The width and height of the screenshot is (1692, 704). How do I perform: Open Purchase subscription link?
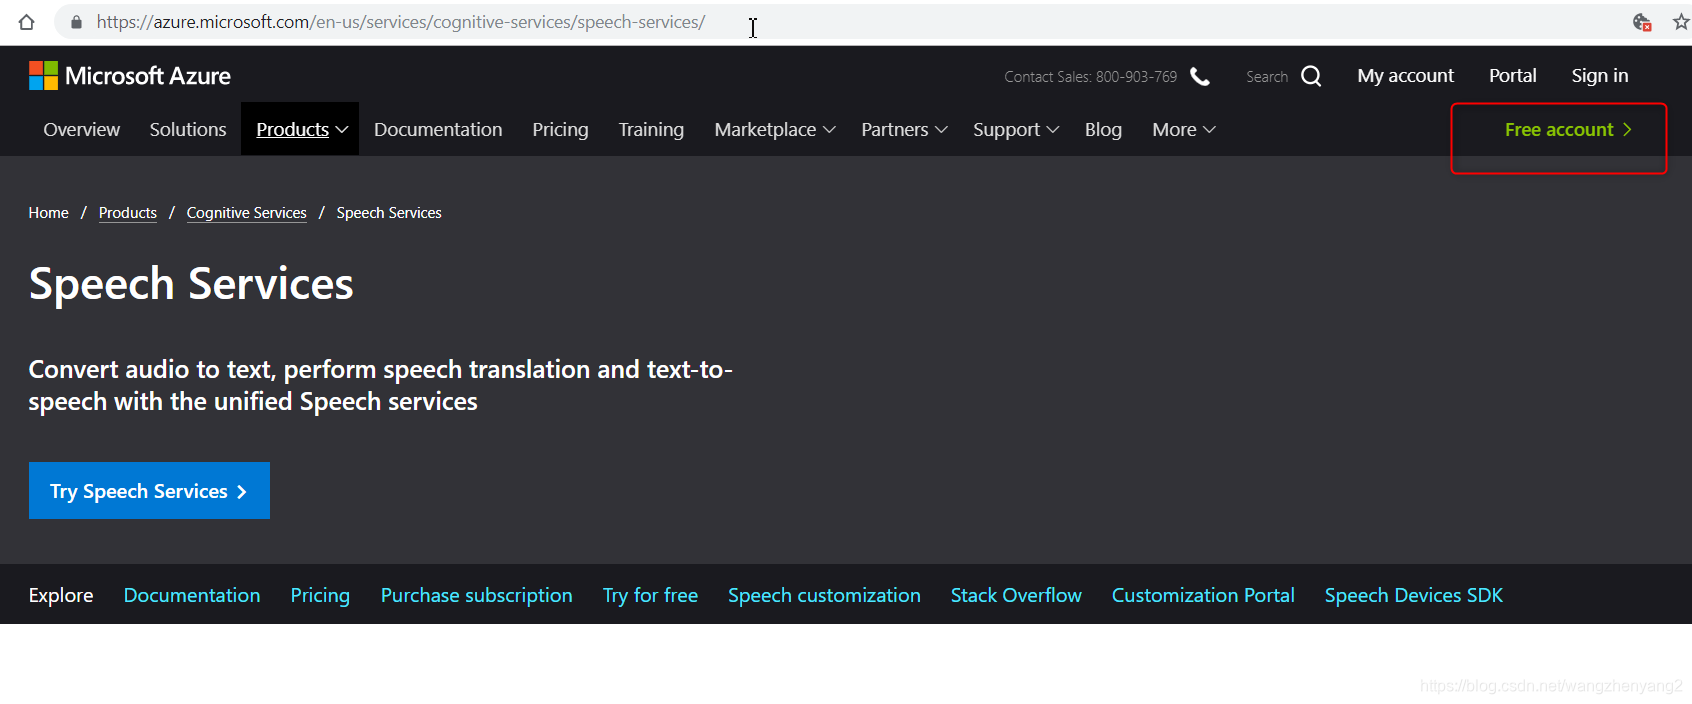[477, 595]
